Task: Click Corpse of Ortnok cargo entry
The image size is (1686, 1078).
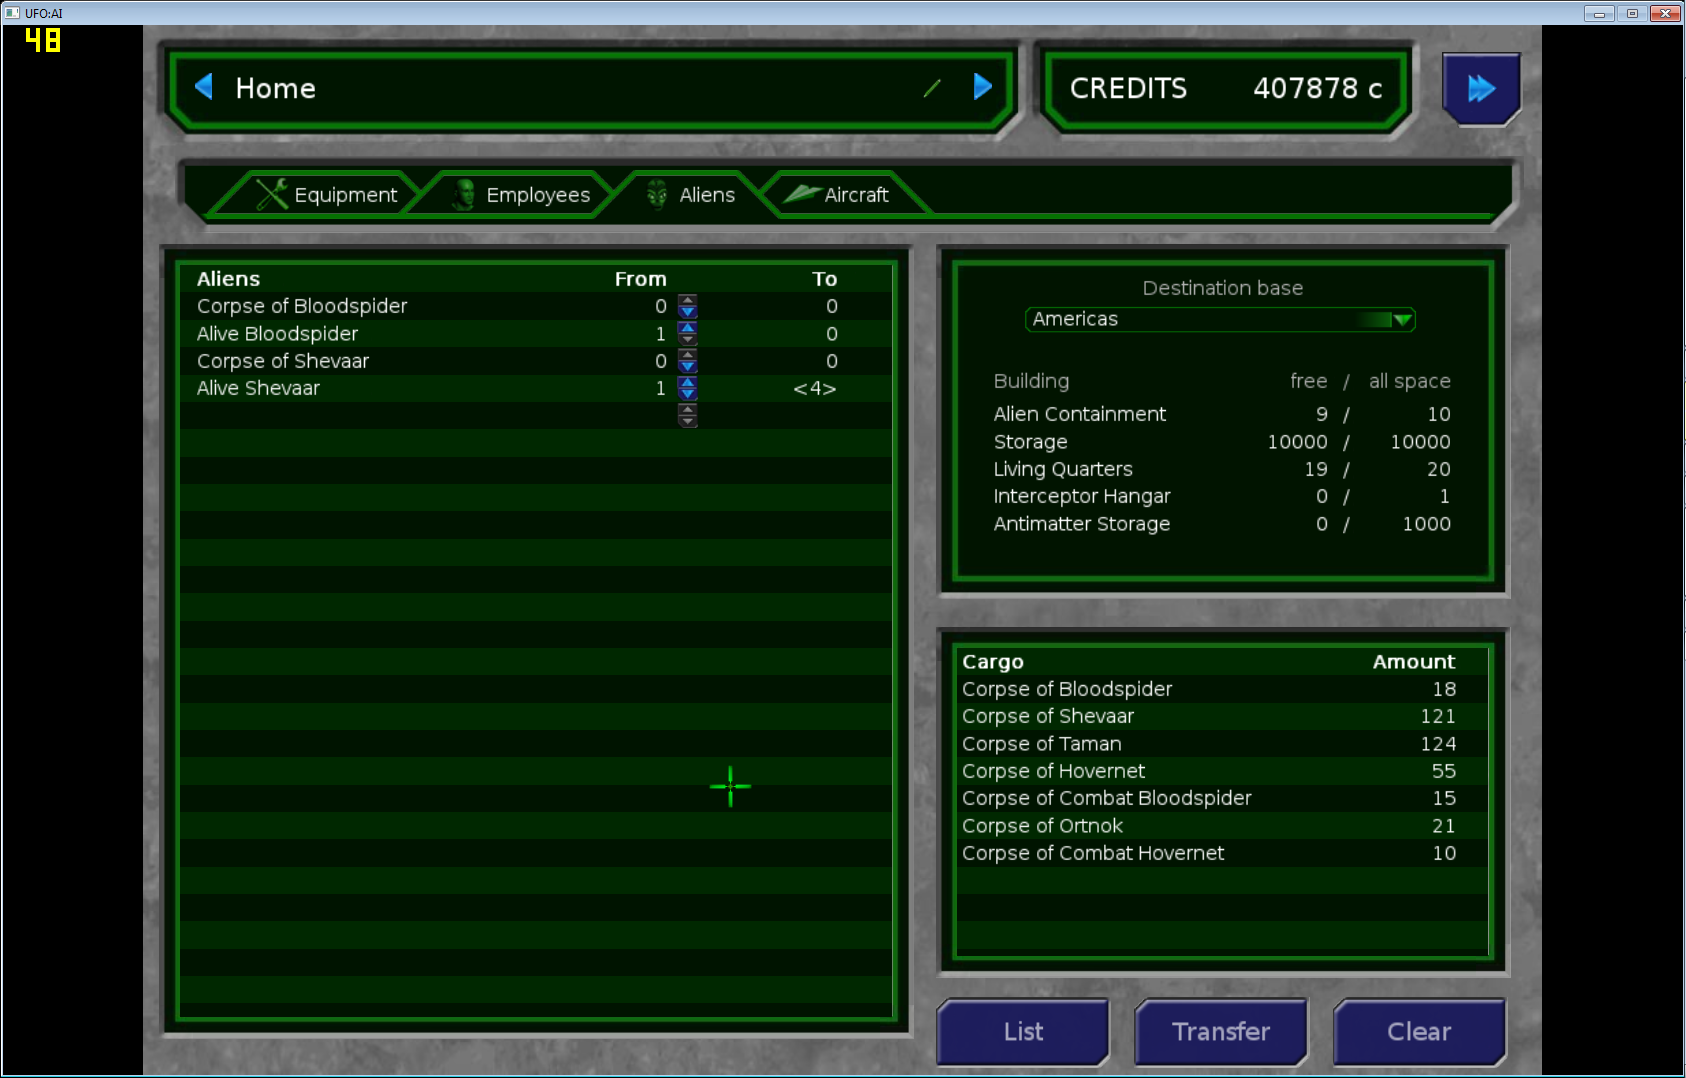Action: (1222, 826)
